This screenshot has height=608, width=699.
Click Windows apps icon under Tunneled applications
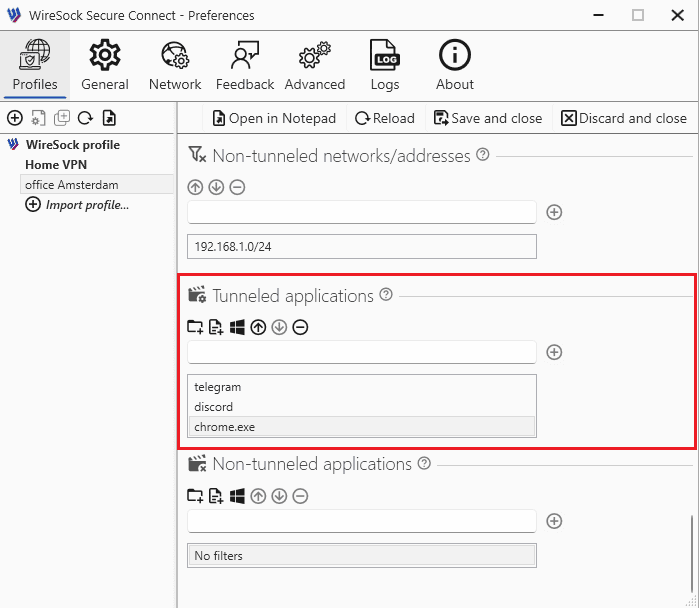(237, 327)
